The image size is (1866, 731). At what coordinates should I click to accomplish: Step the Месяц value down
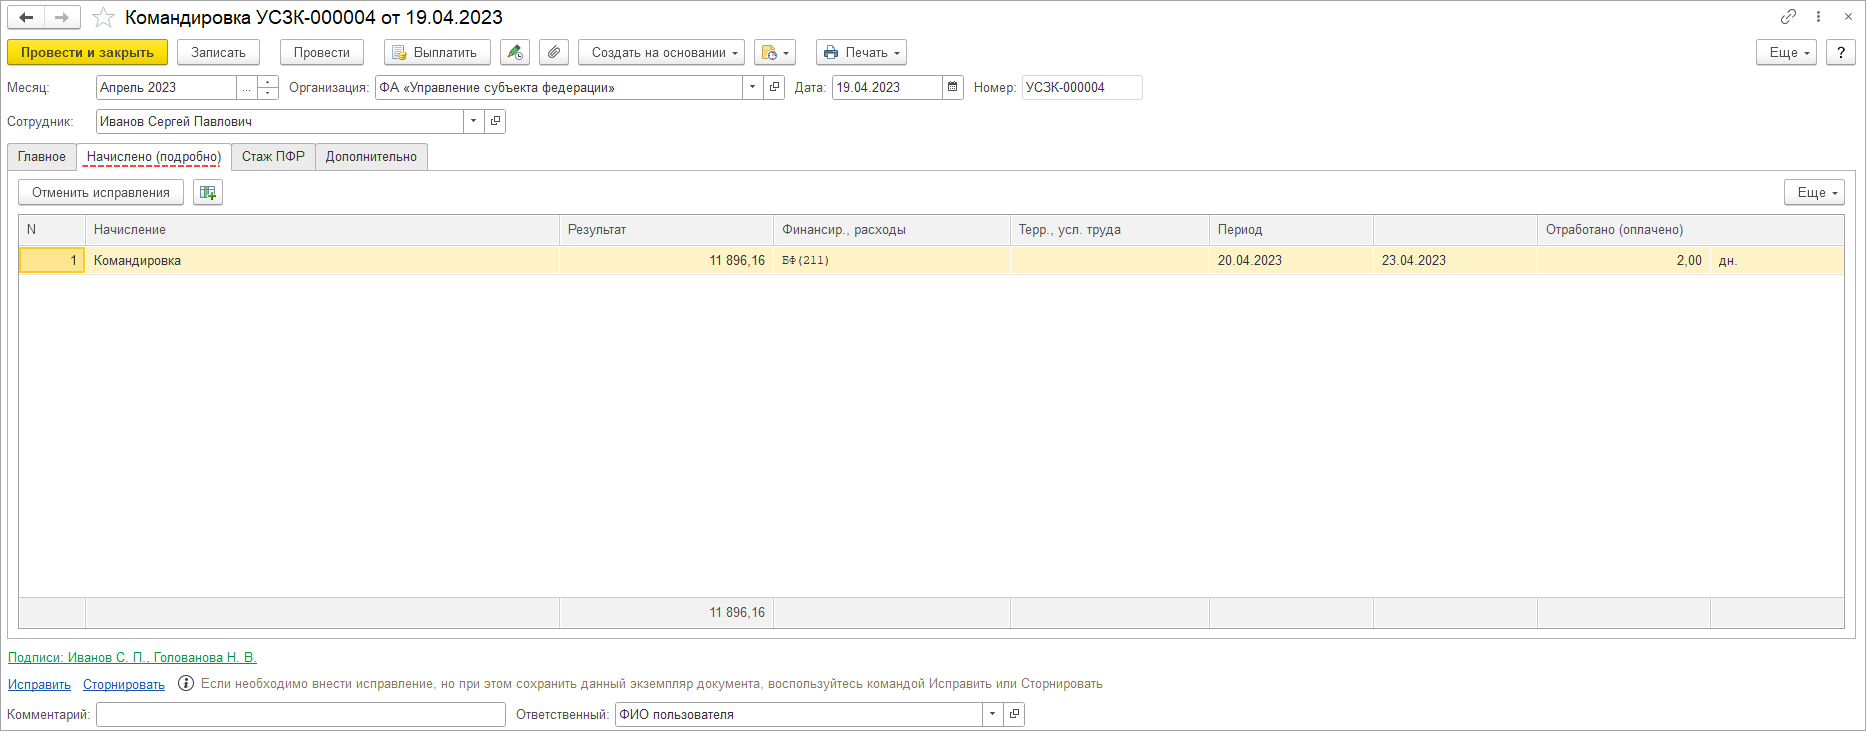268,93
